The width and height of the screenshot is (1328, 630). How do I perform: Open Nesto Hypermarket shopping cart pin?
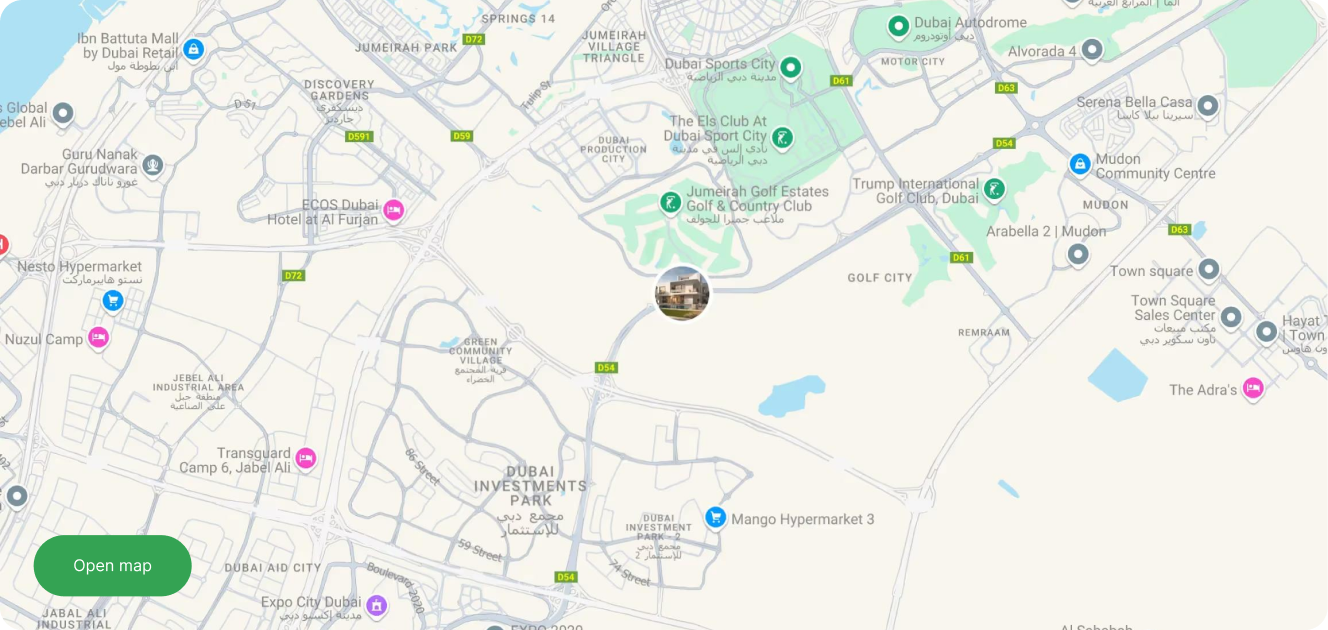pos(113,299)
